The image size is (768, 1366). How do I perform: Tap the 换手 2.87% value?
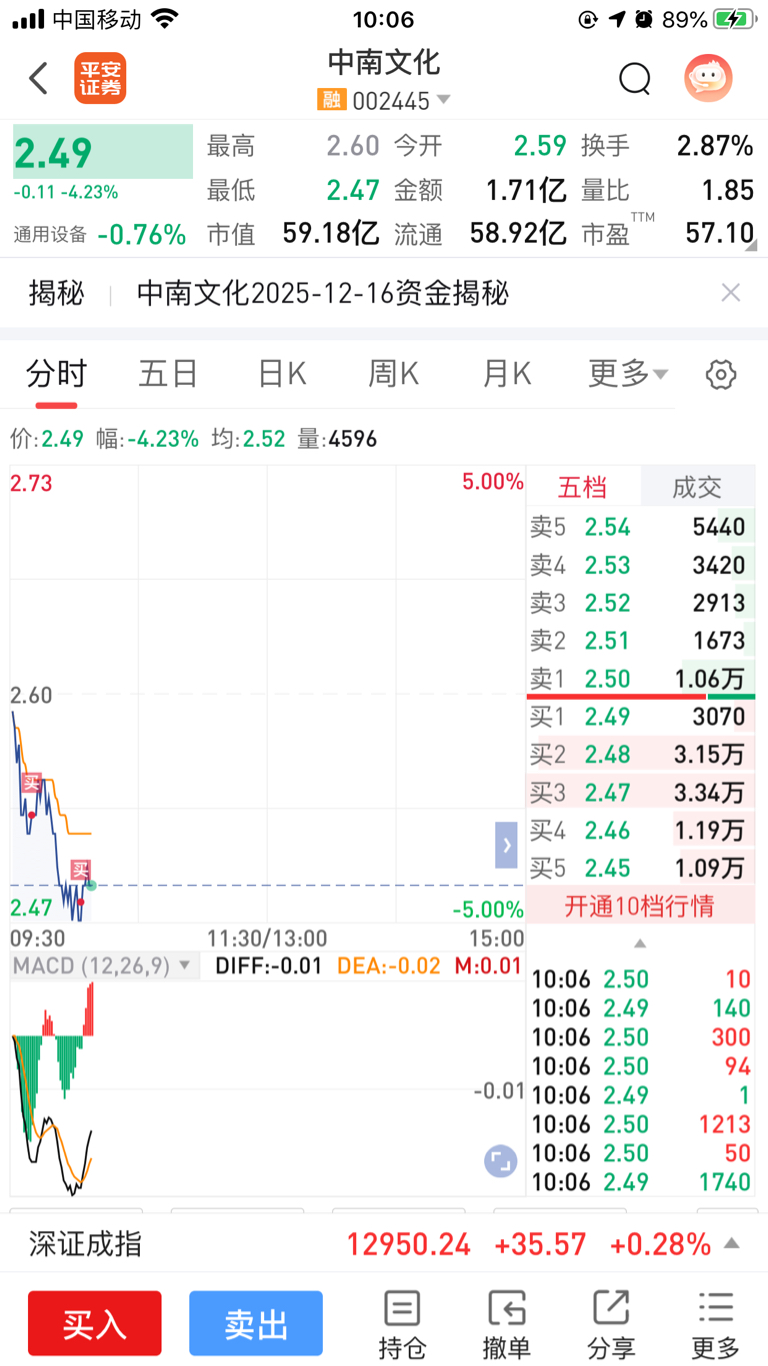pos(714,146)
